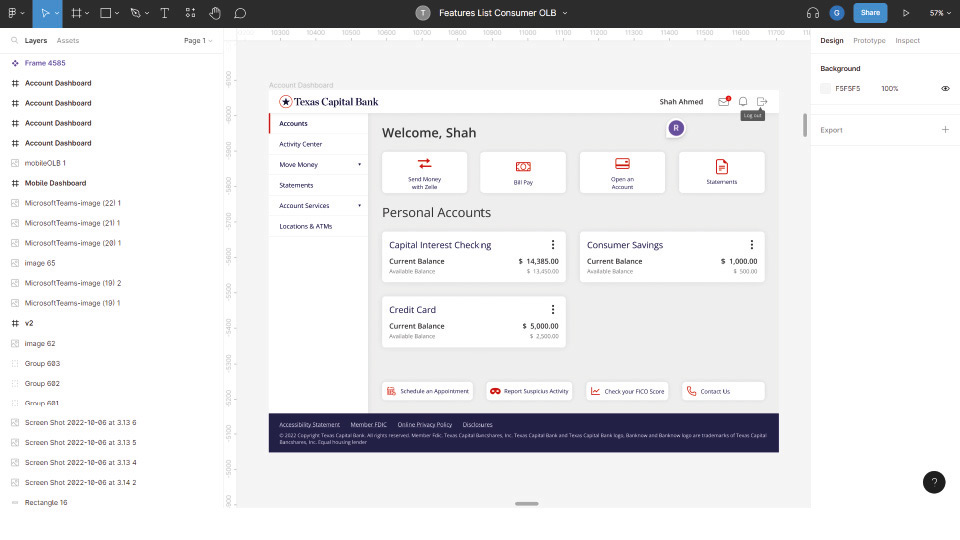
Task: Expand the Frame tool dropdown arrow
Action: [x=87, y=13]
